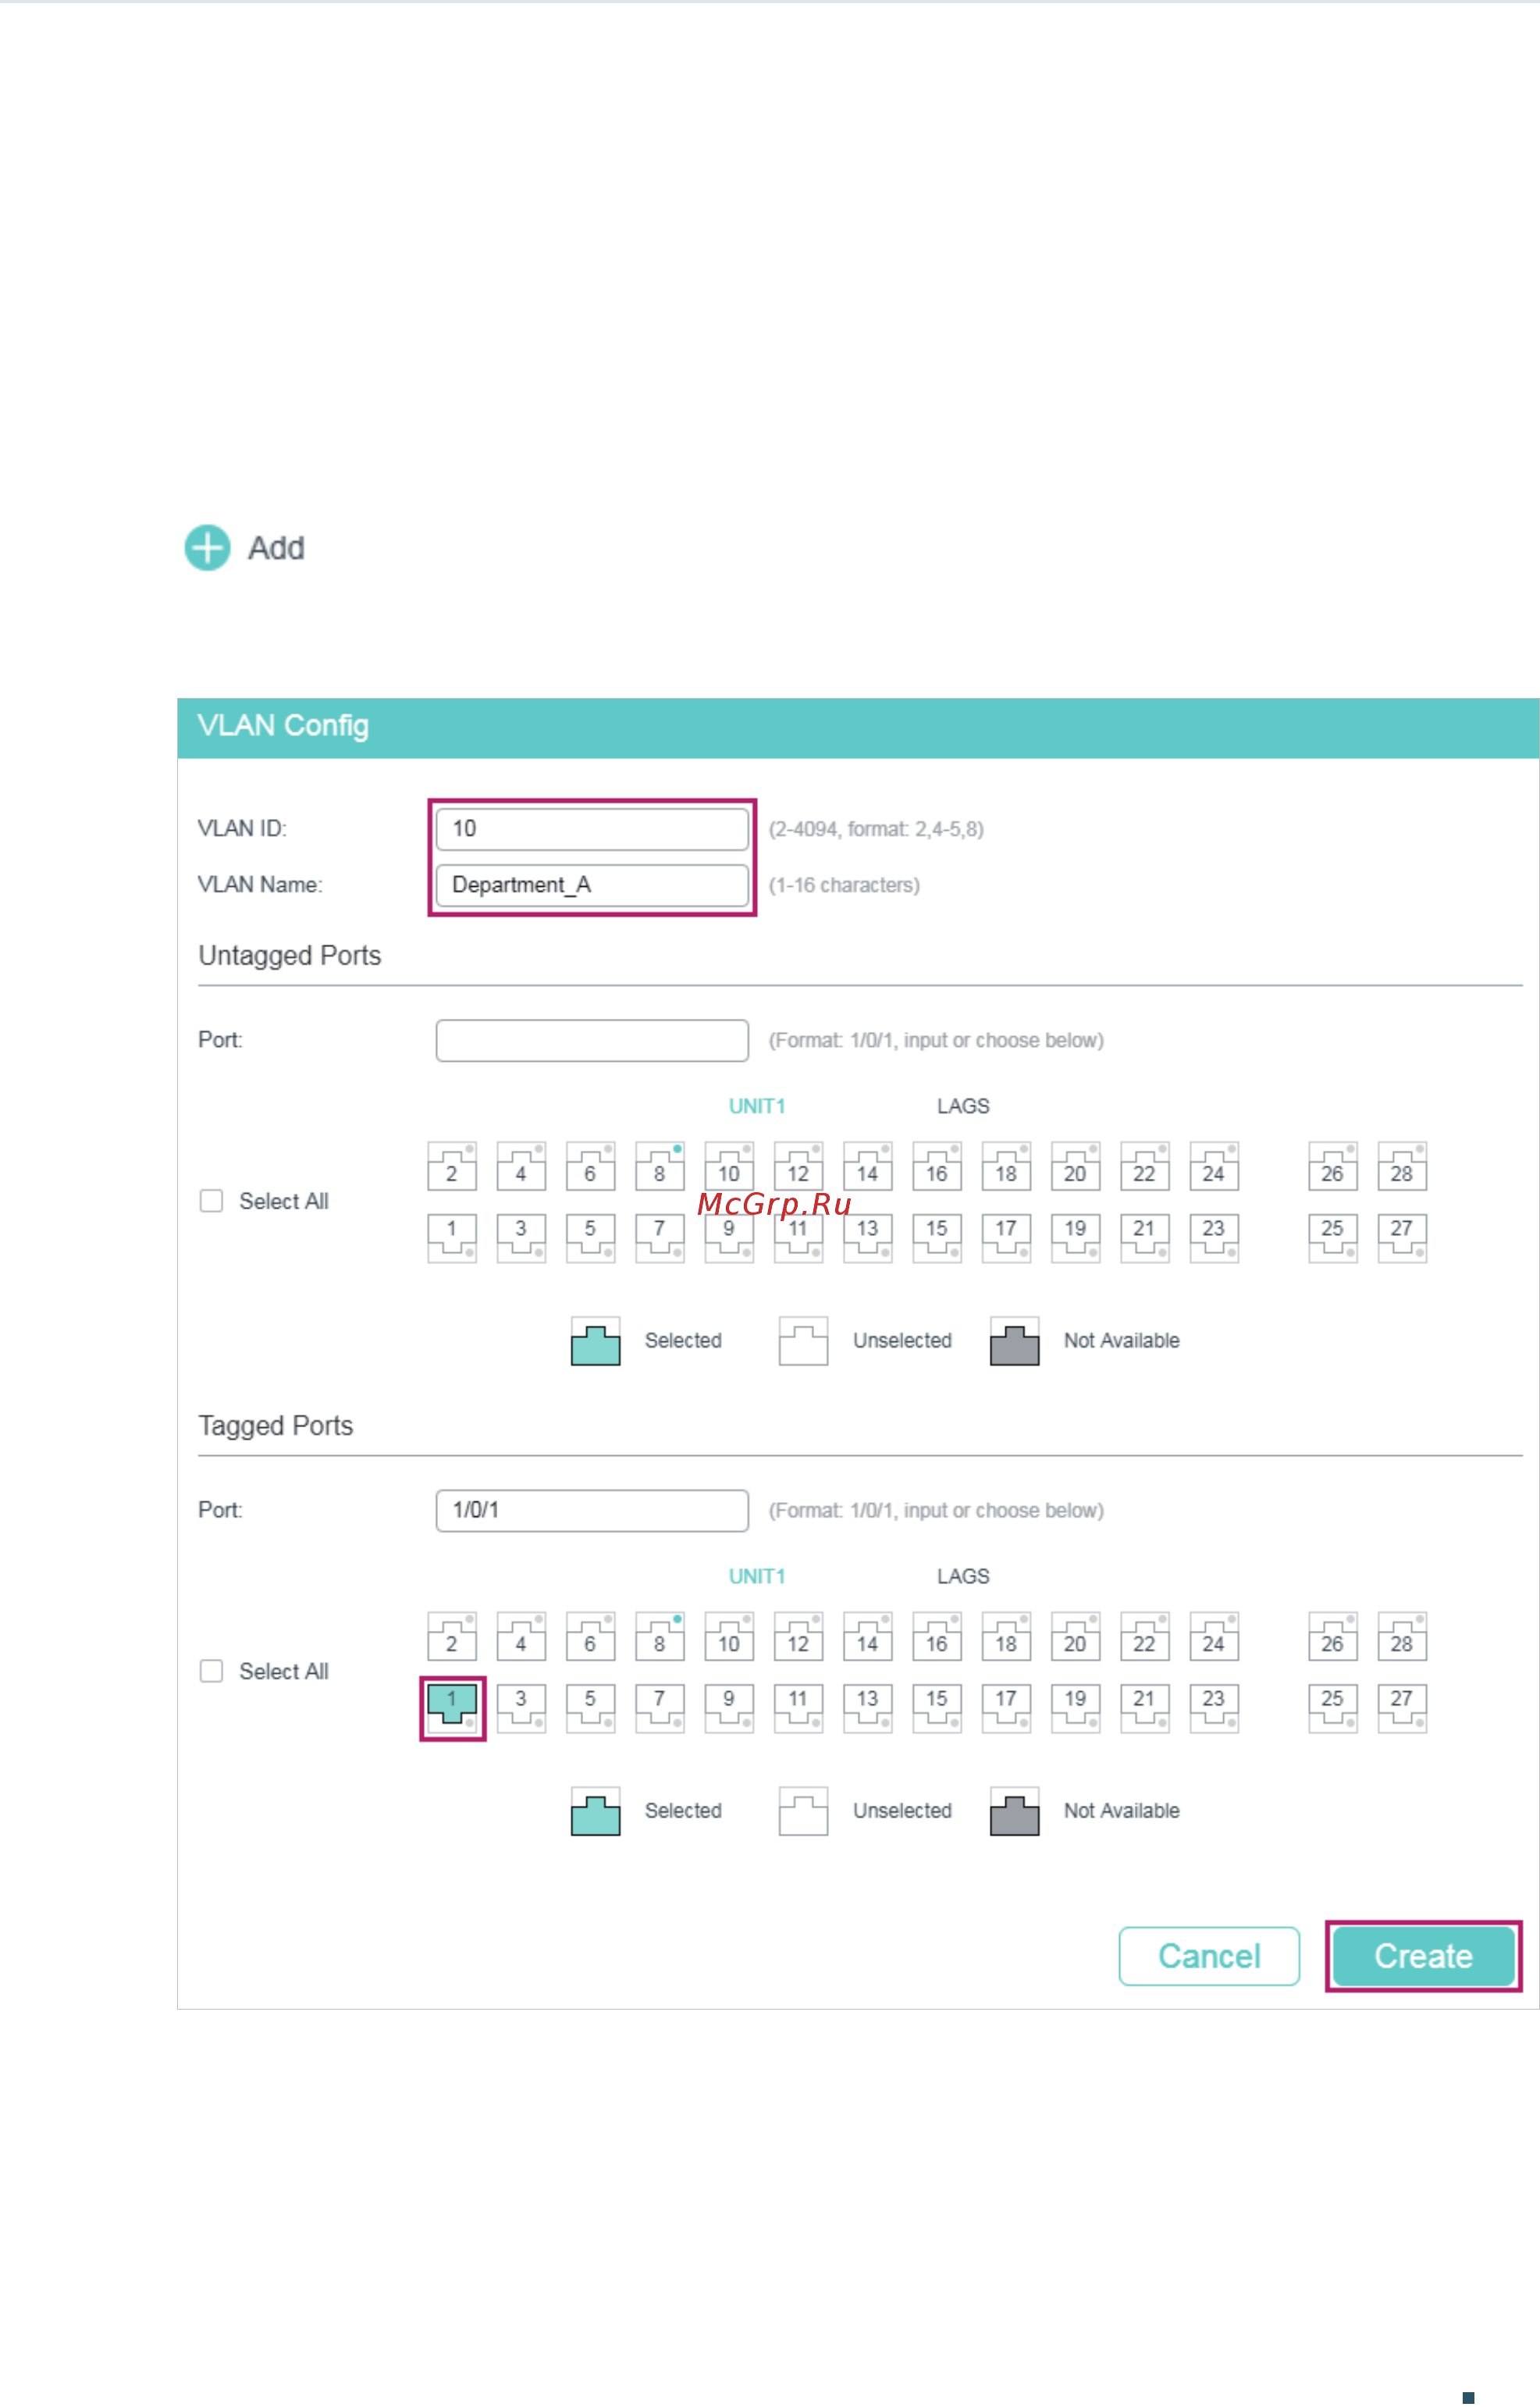The height and width of the screenshot is (2407, 1540).
Task: Select port 2 under Untagged Ports
Action: pos(452,1167)
